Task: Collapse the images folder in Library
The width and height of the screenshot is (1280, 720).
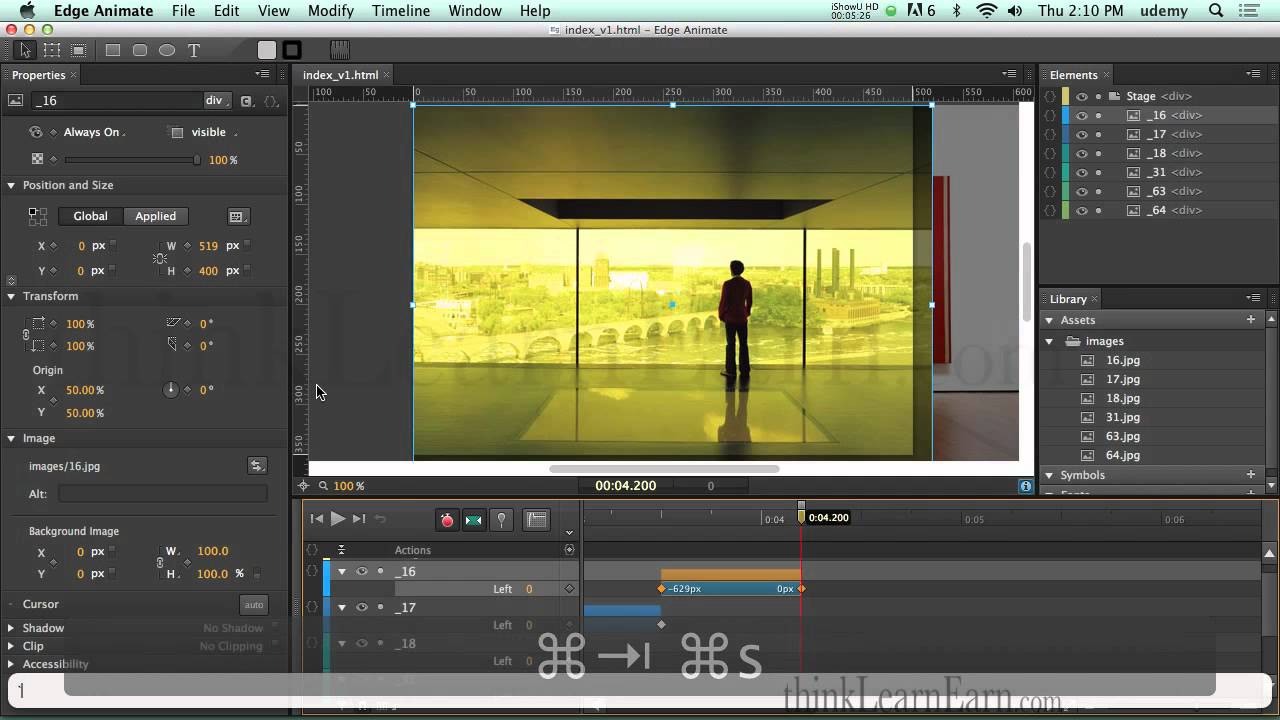Action: pos(1050,341)
